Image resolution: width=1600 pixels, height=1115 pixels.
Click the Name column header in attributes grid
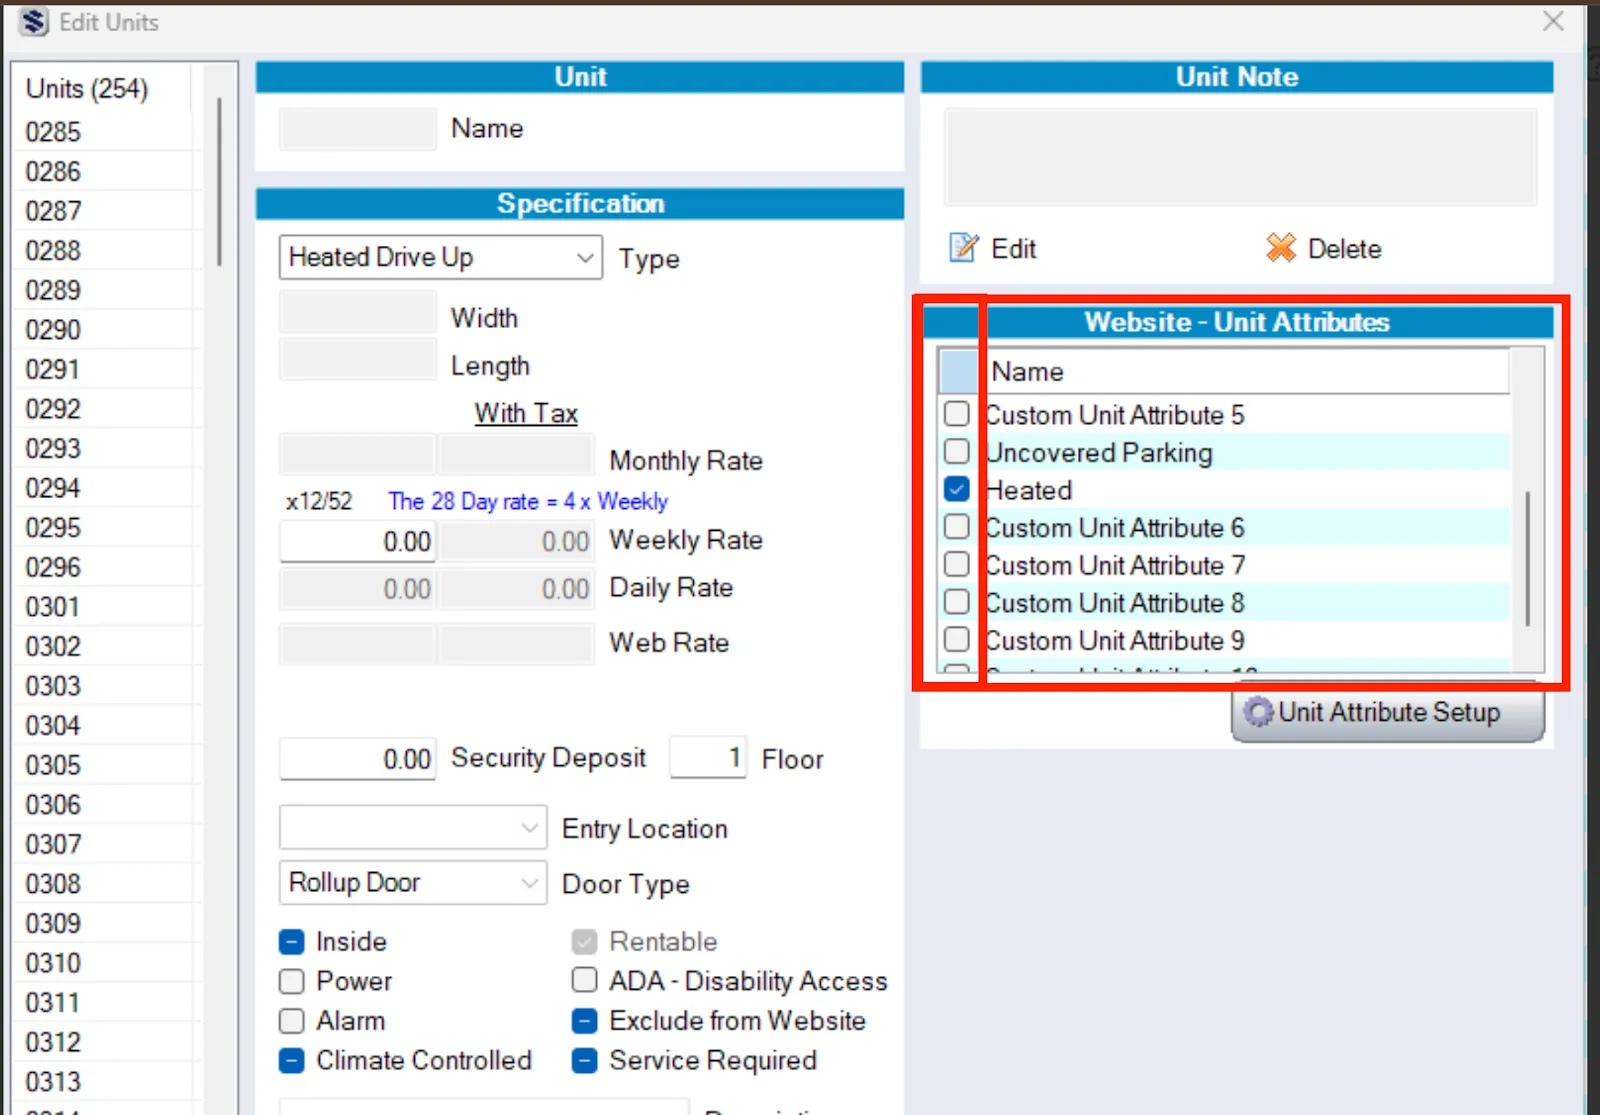1247,371
